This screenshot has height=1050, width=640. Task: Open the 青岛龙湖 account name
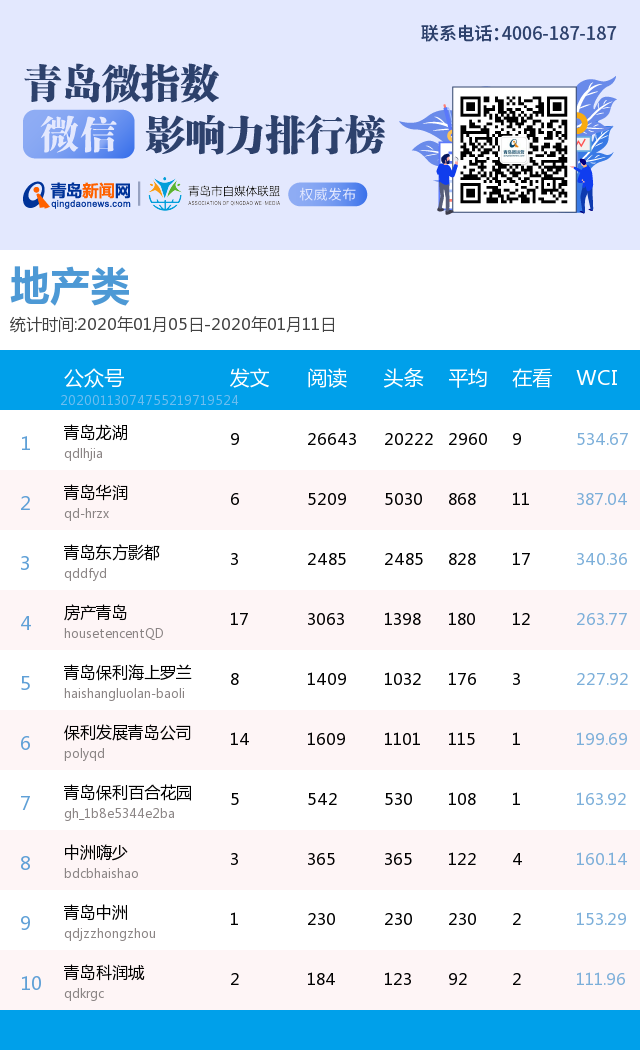pos(96,433)
